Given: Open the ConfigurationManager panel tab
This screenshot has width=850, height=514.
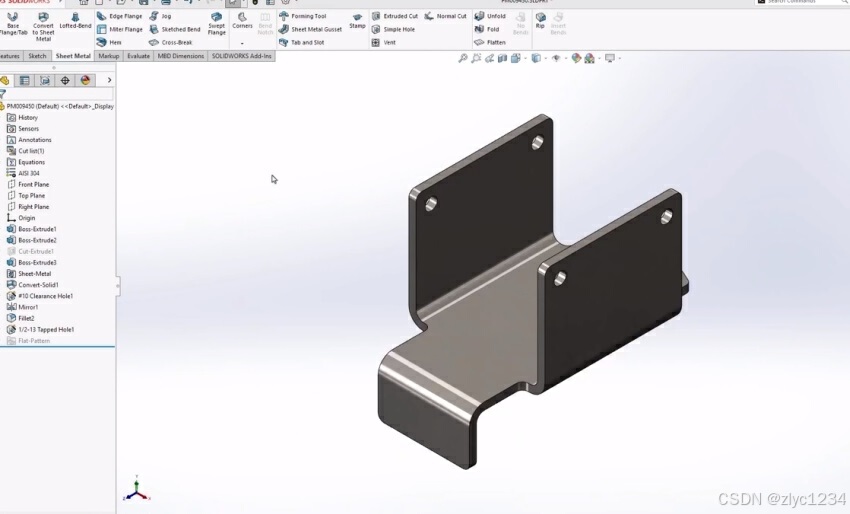Looking at the screenshot, I should coord(45,80).
